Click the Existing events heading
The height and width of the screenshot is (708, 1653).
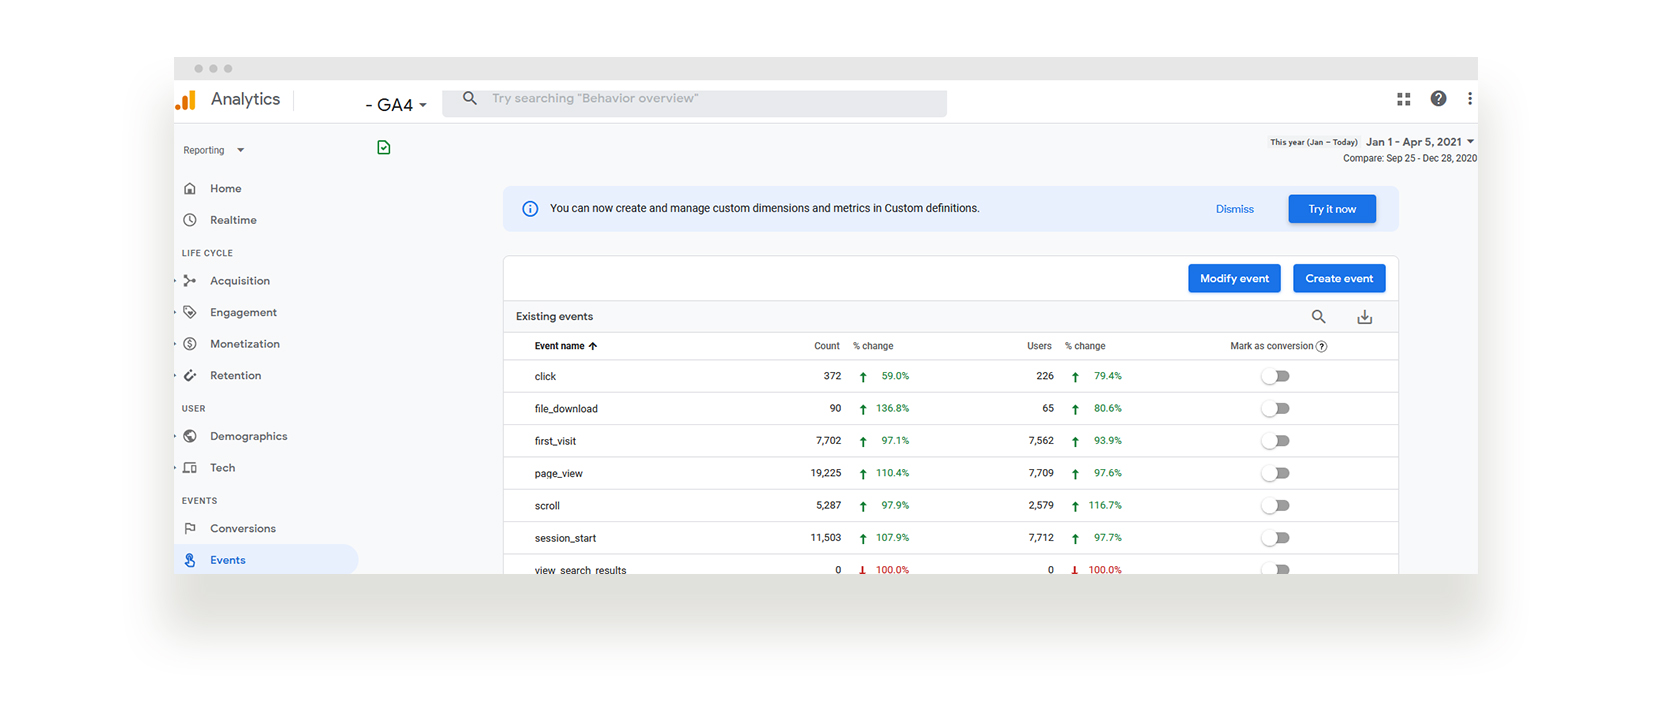[x=554, y=317]
